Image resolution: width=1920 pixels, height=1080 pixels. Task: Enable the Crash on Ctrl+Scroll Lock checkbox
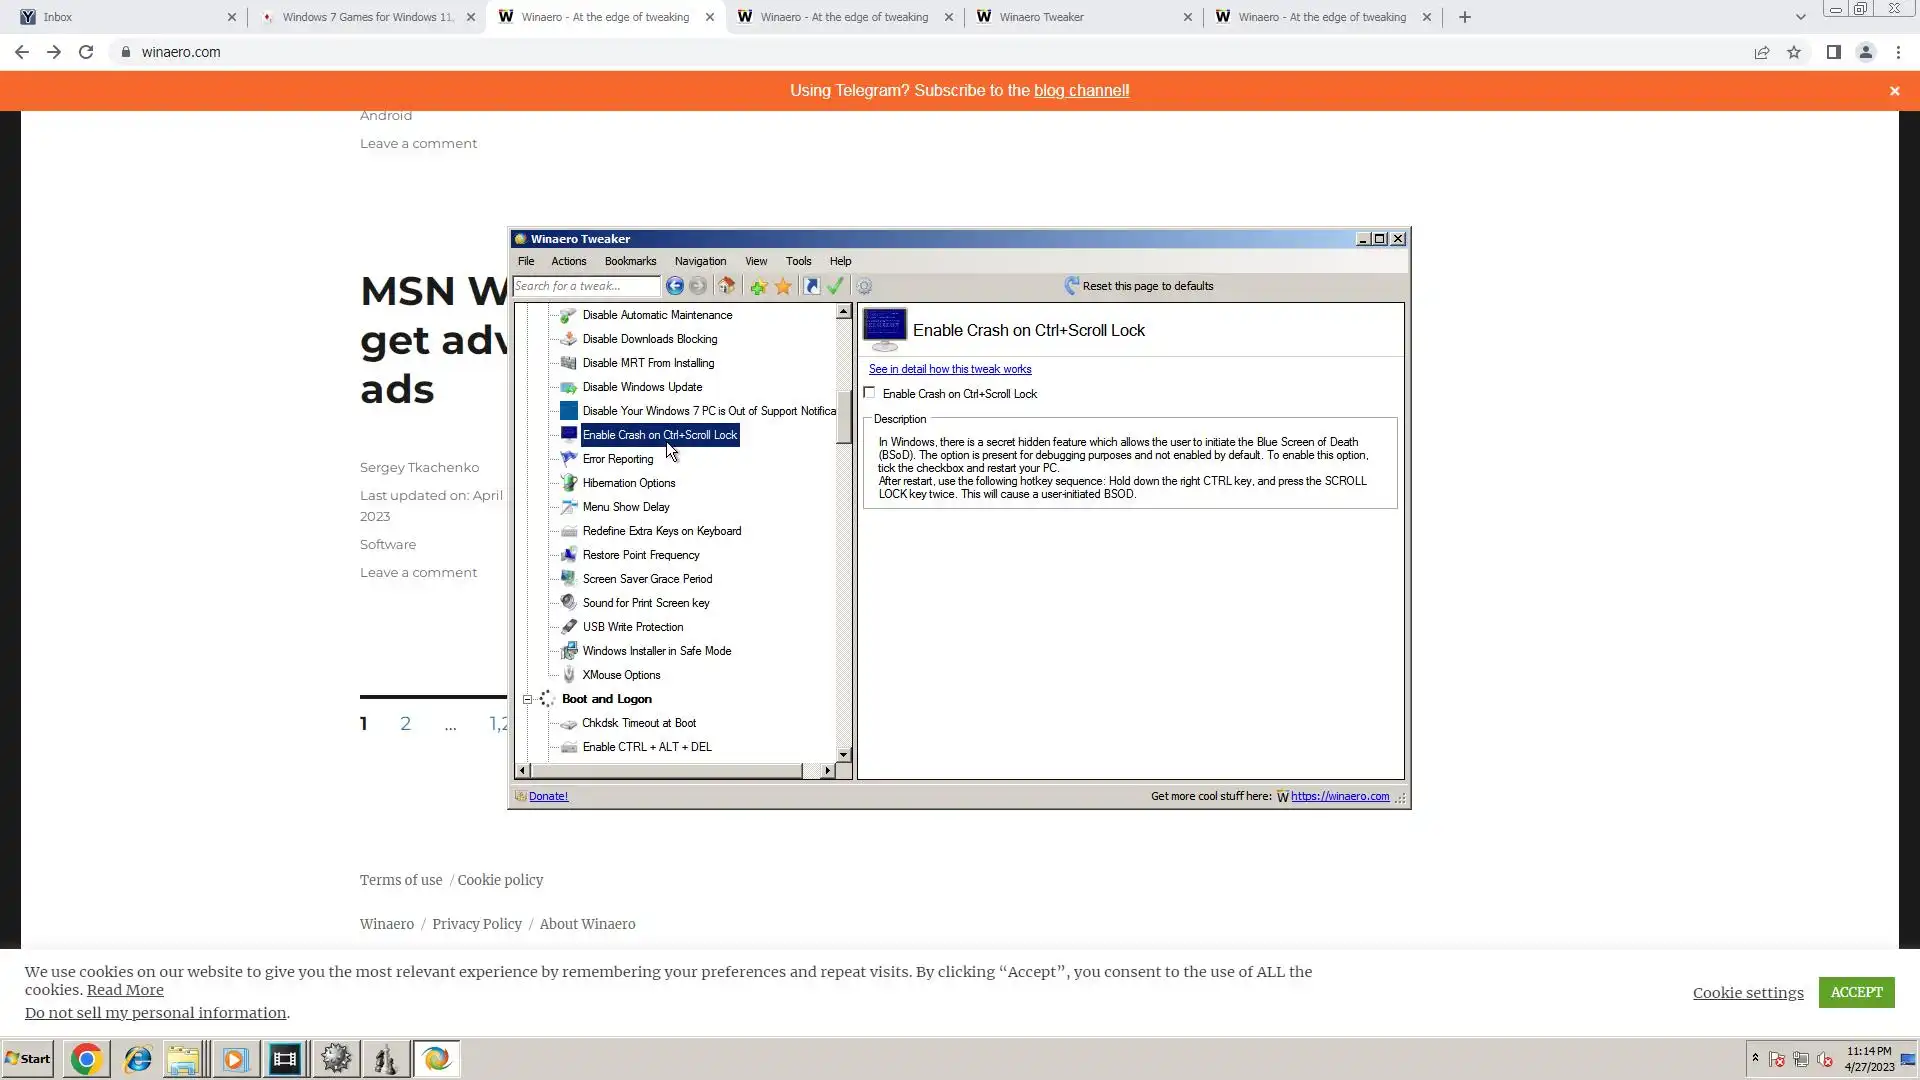(x=870, y=393)
